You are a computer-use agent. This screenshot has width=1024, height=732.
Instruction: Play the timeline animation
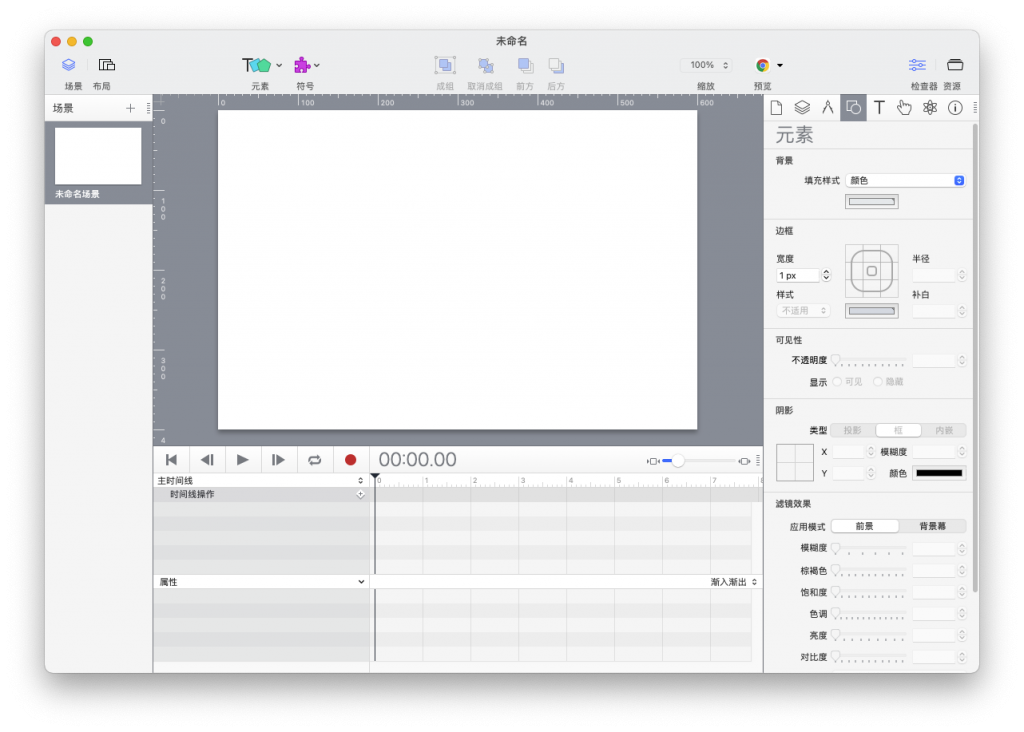(242, 460)
